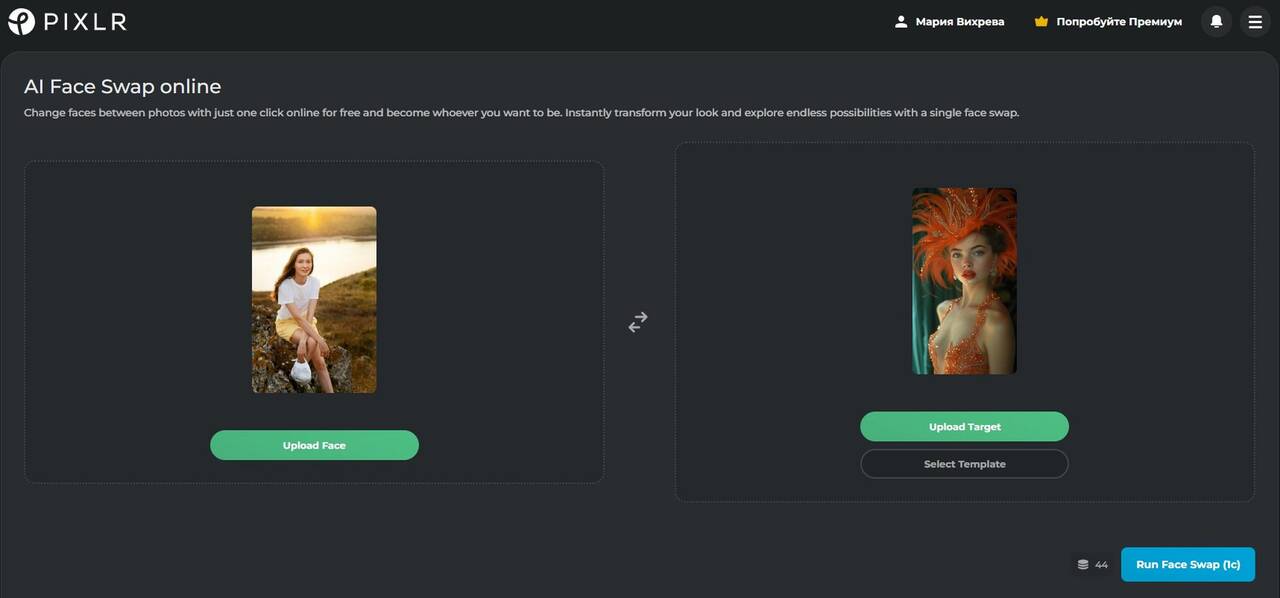Screen dimensions: 1280x598
Task: Click the Select Template button
Action: pos(964,464)
